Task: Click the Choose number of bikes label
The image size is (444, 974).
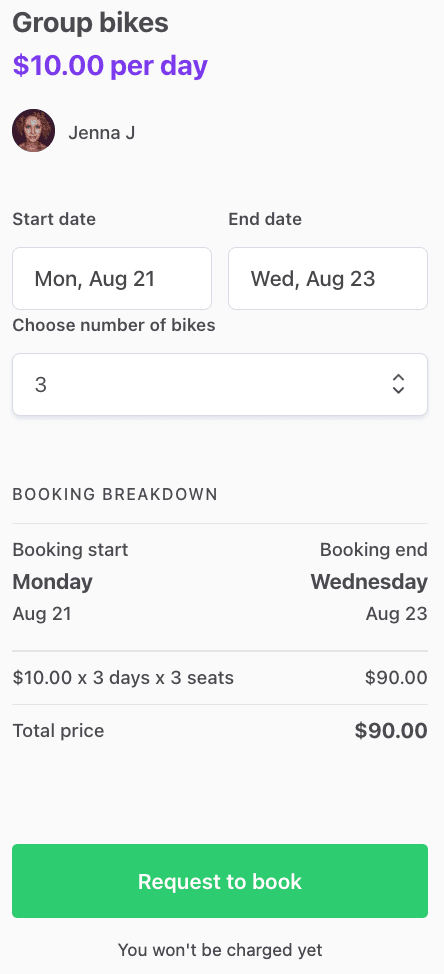Action: coord(114,325)
